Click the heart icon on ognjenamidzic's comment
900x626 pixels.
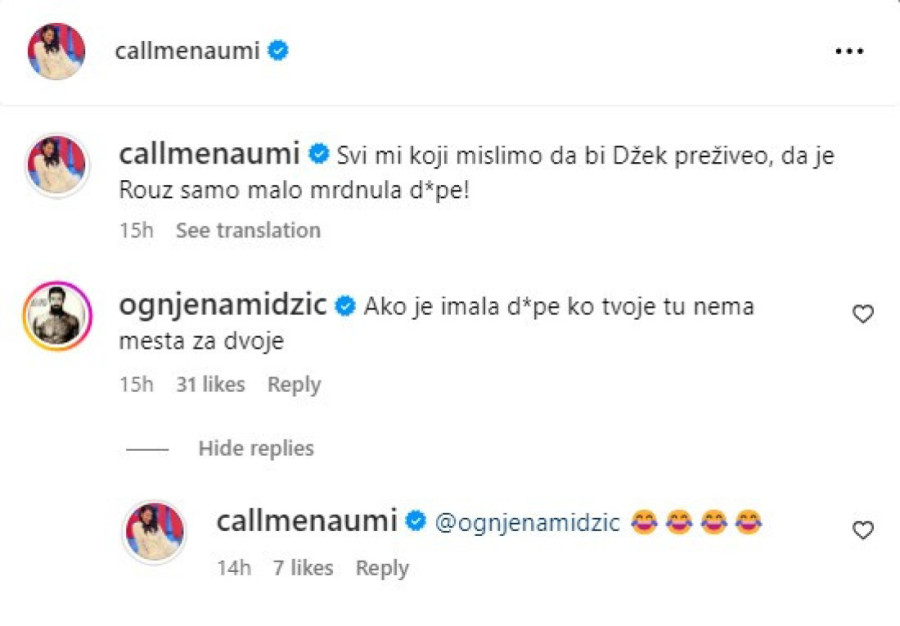pos(861,314)
